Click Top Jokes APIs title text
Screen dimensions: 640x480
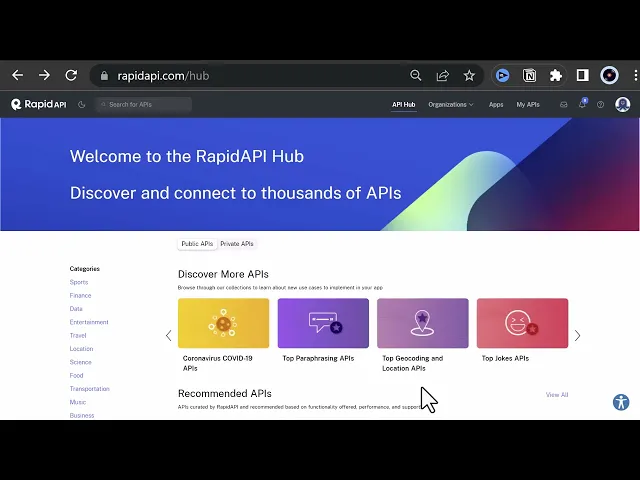tap(505, 358)
